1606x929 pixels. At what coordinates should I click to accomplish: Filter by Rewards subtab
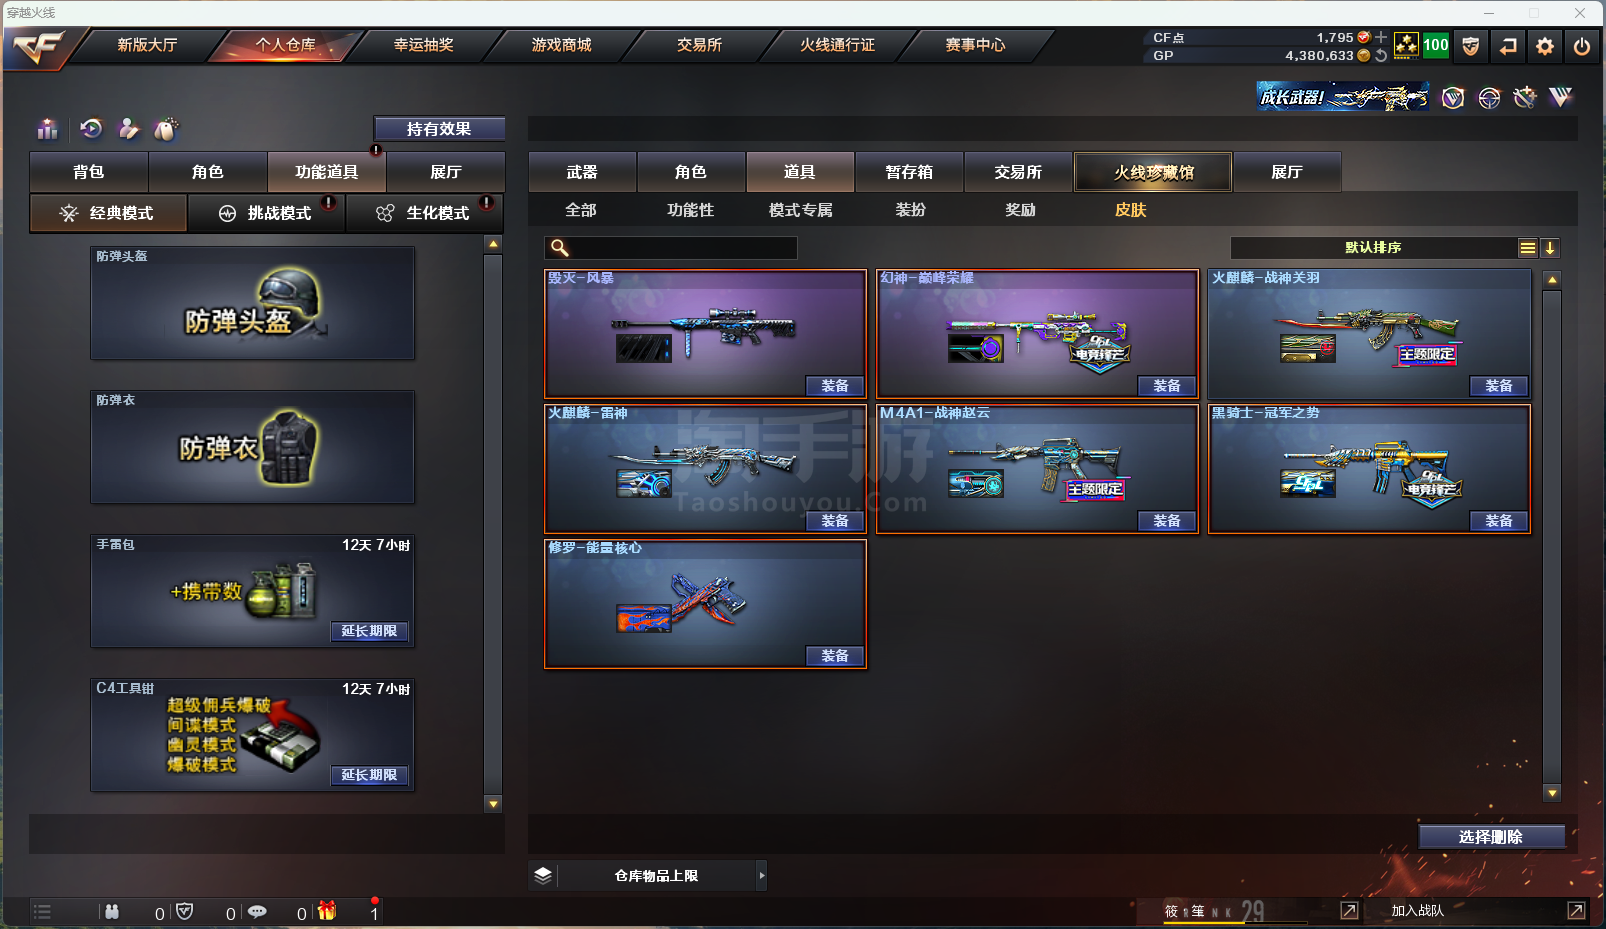1021,210
